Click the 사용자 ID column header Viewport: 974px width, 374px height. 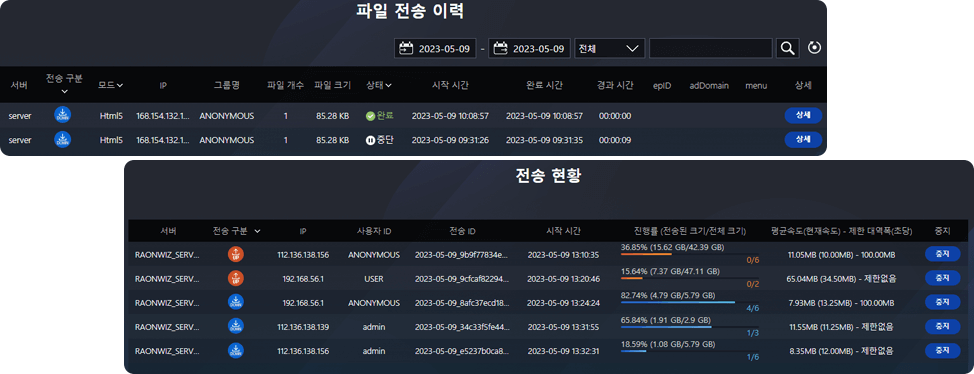click(x=373, y=231)
